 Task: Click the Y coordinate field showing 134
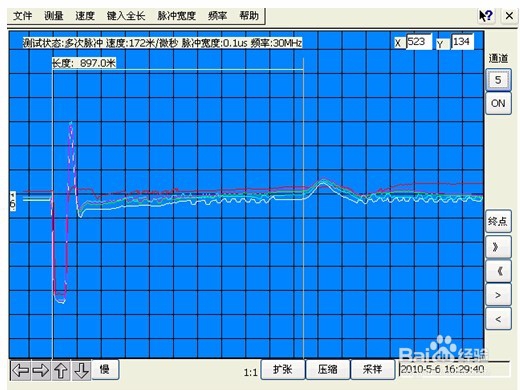(x=462, y=42)
